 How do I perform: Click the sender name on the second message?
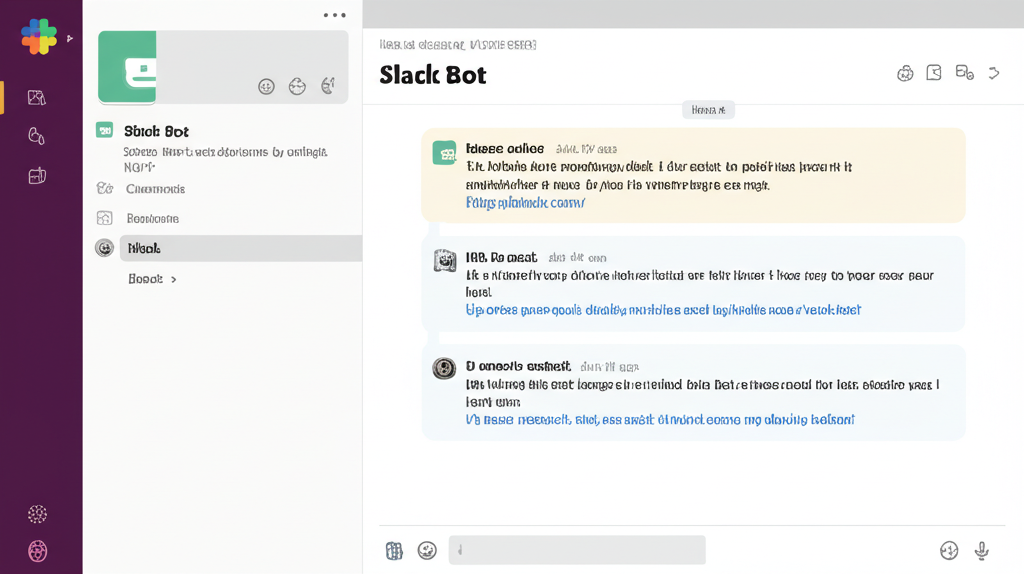(x=502, y=257)
